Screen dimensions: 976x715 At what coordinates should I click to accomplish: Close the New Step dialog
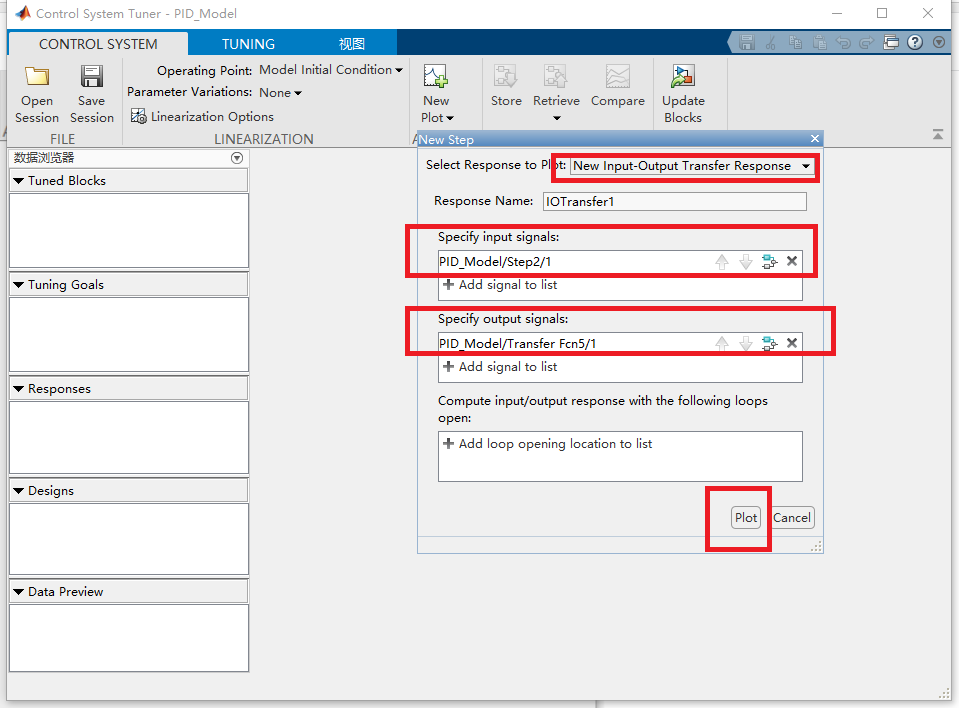[x=815, y=138]
